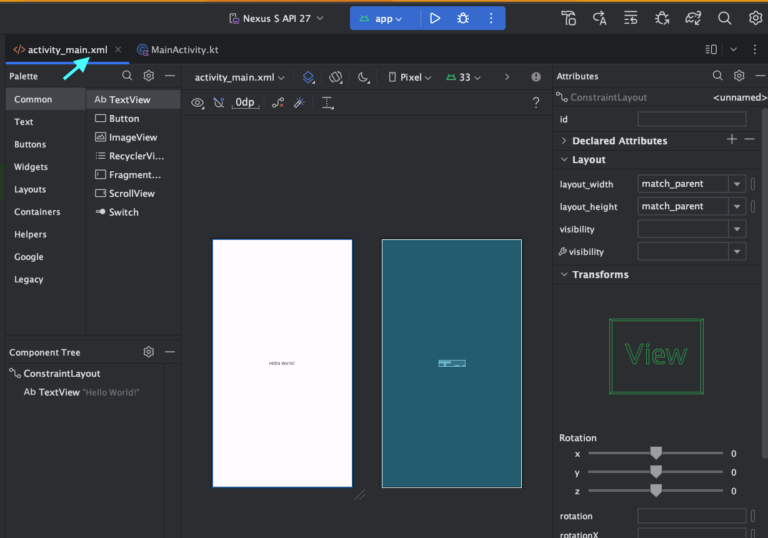Select ImageView in the palette list
768x538 pixels.
point(126,137)
